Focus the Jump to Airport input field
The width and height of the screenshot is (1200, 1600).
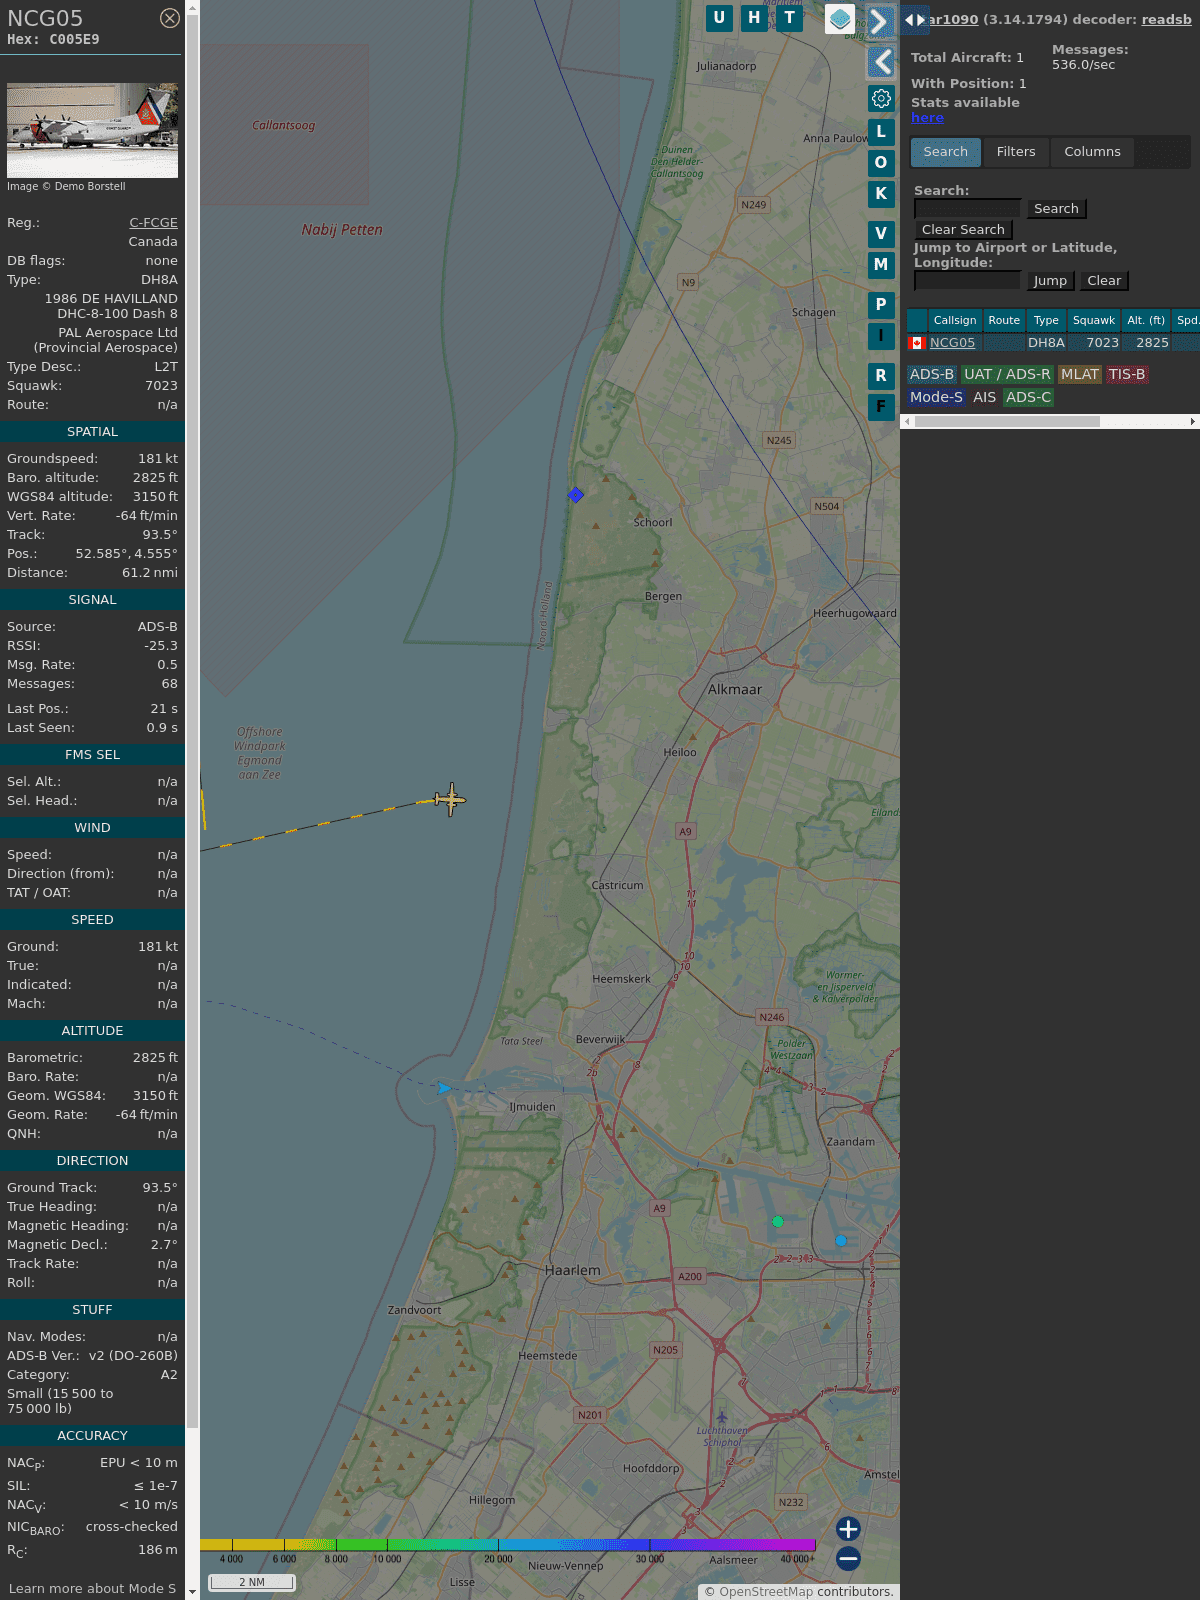(x=968, y=280)
